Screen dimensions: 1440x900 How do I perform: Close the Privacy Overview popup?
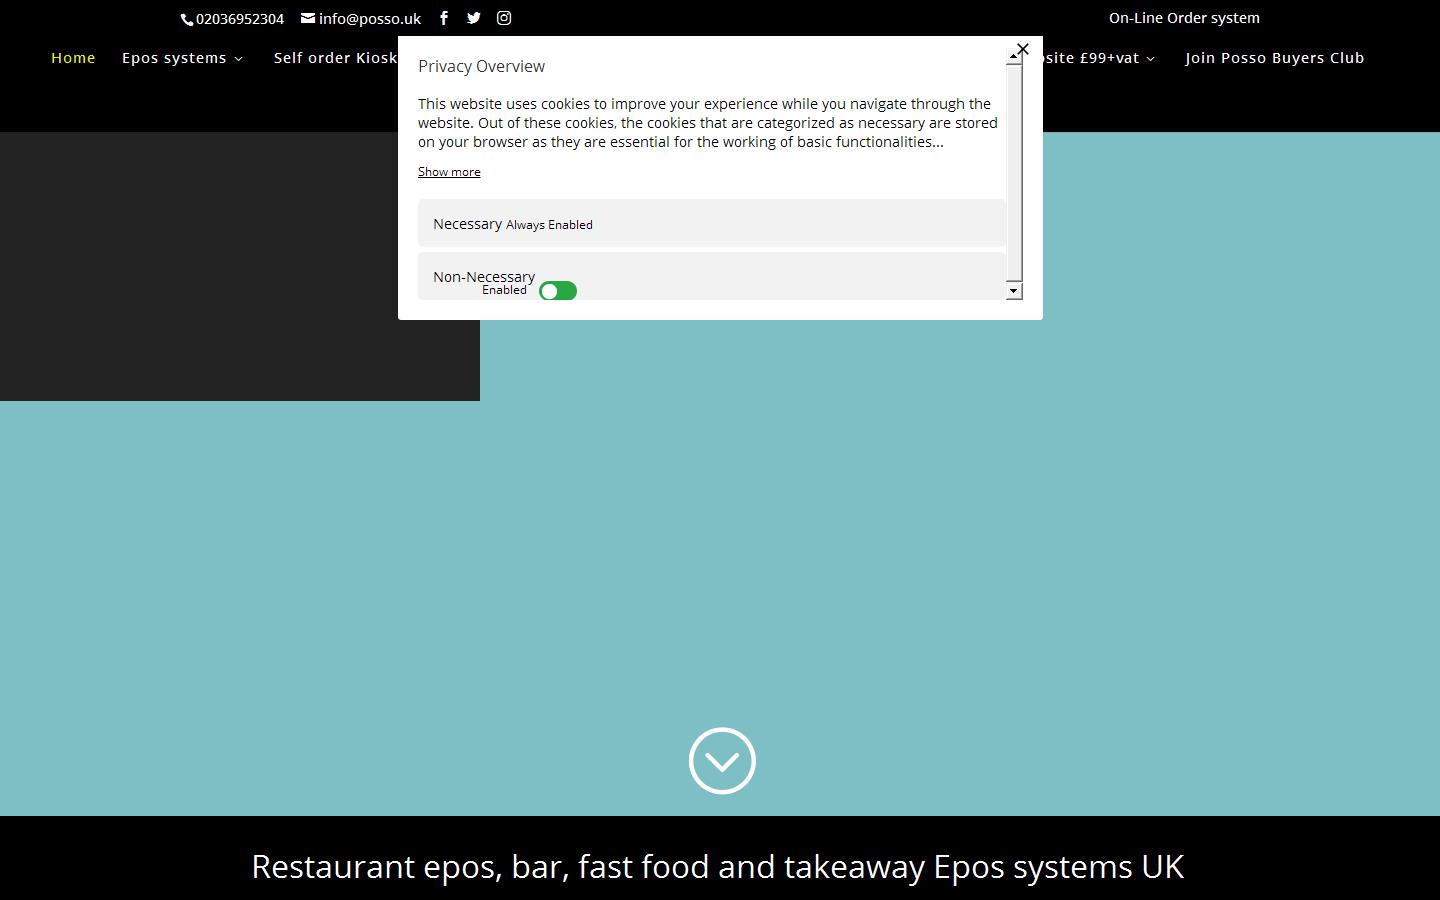[1022, 49]
